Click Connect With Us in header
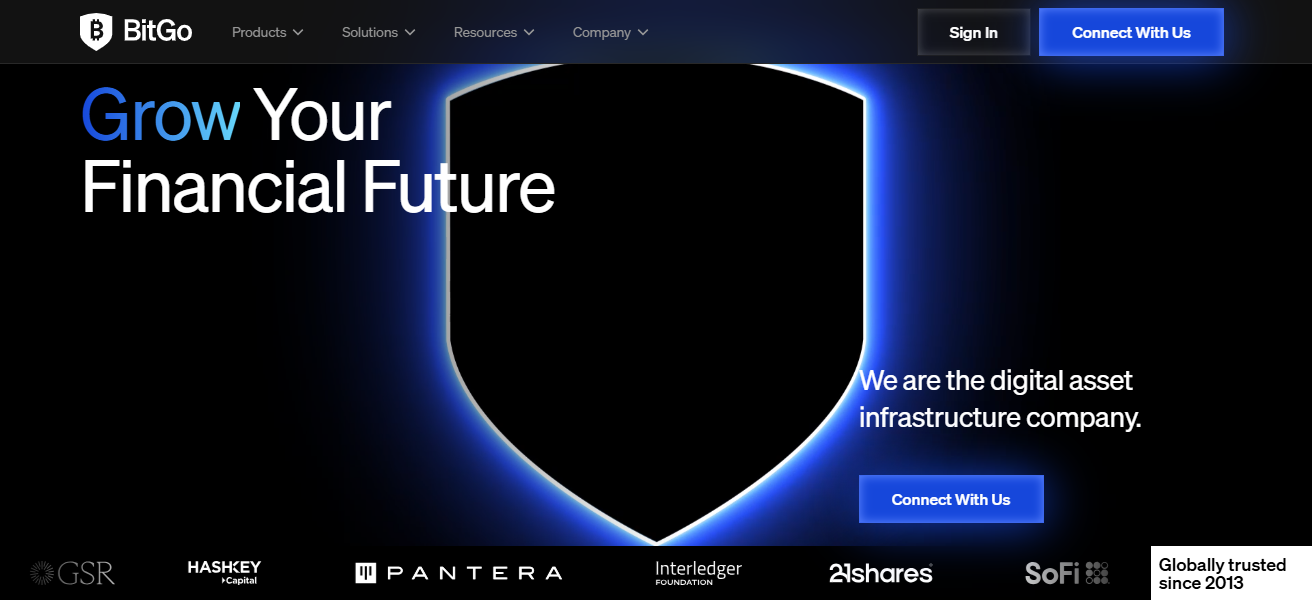This screenshot has width=1312, height=600. click(x=1131, y=32)
